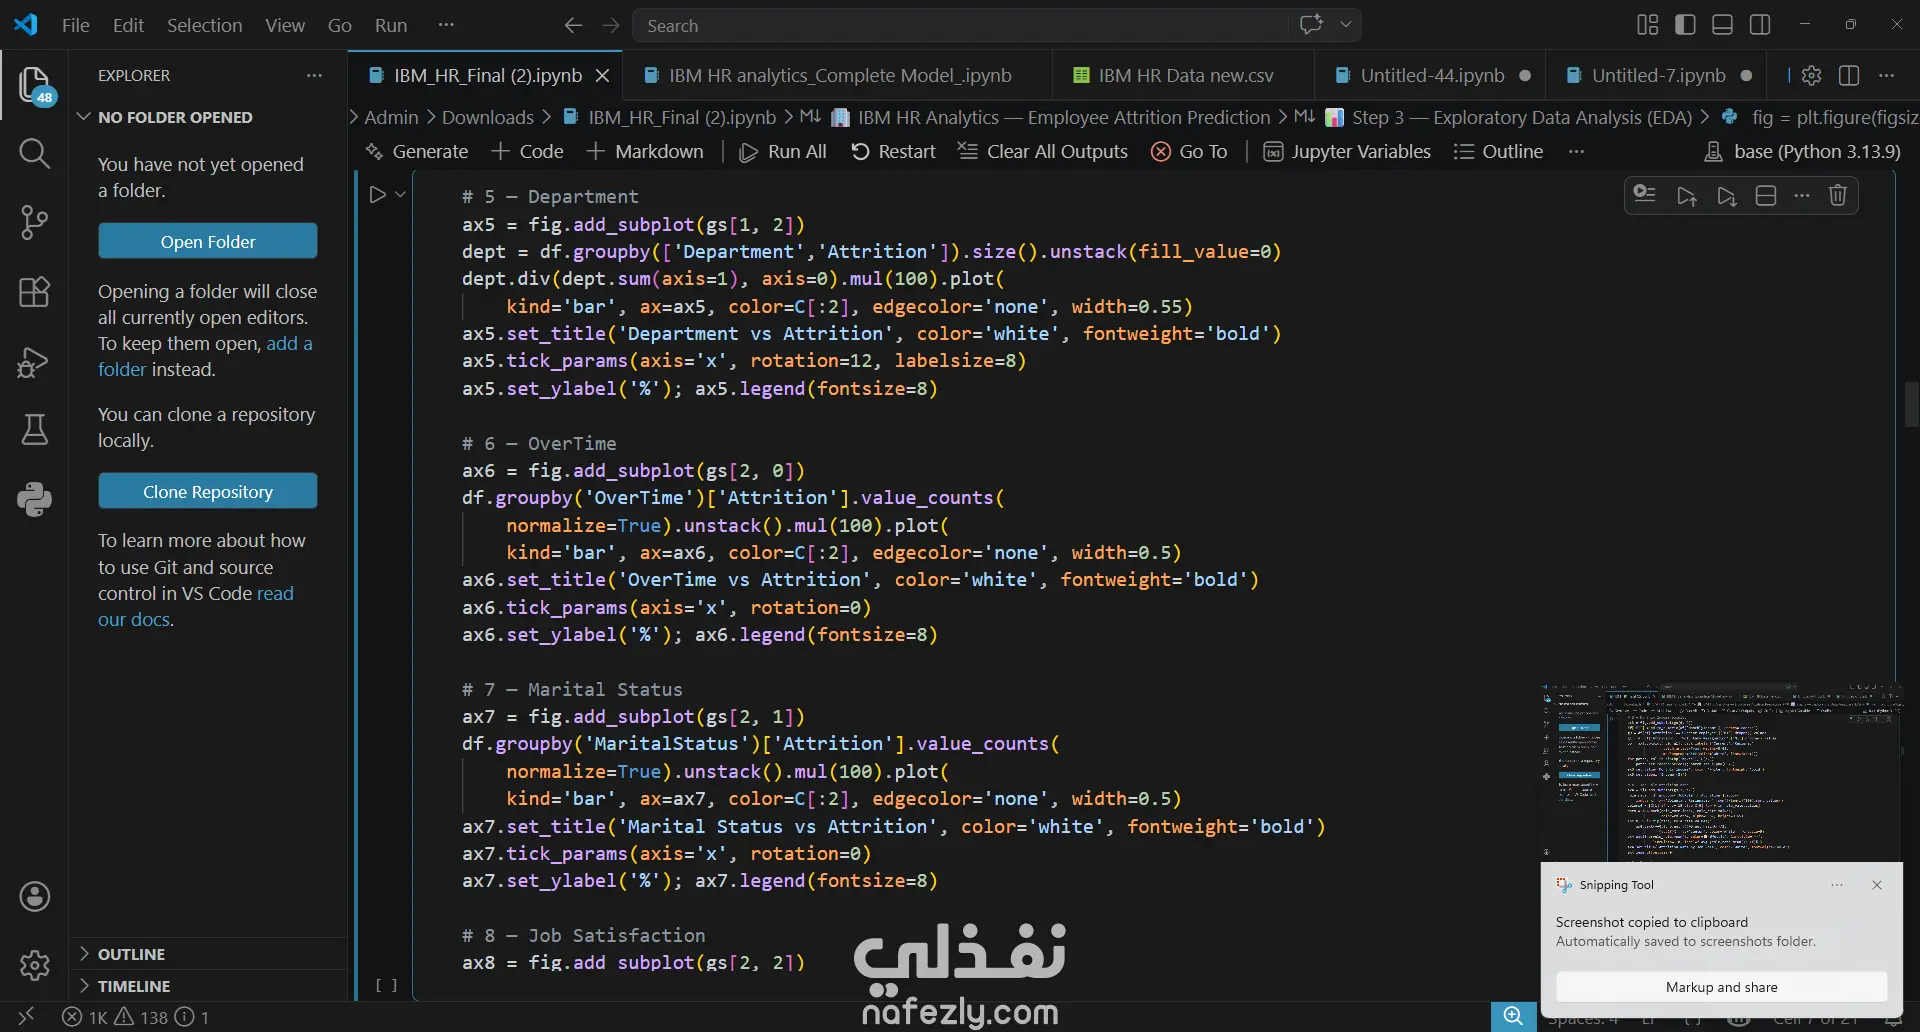Follow the 'add a folder' link
Screen dimensions: 1920x1032
pos(205,356)
